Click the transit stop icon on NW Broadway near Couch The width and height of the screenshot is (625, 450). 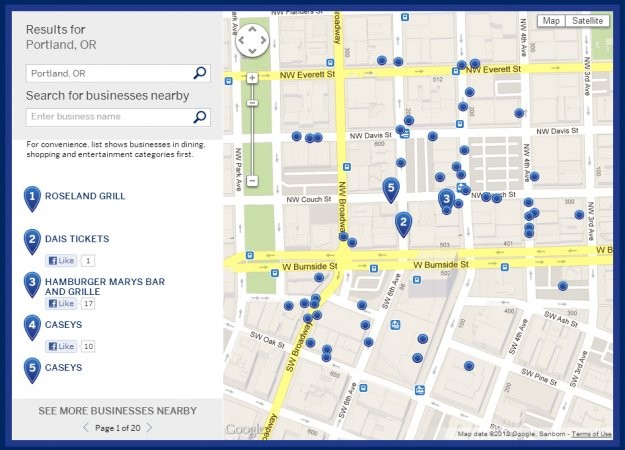[347, 167]
